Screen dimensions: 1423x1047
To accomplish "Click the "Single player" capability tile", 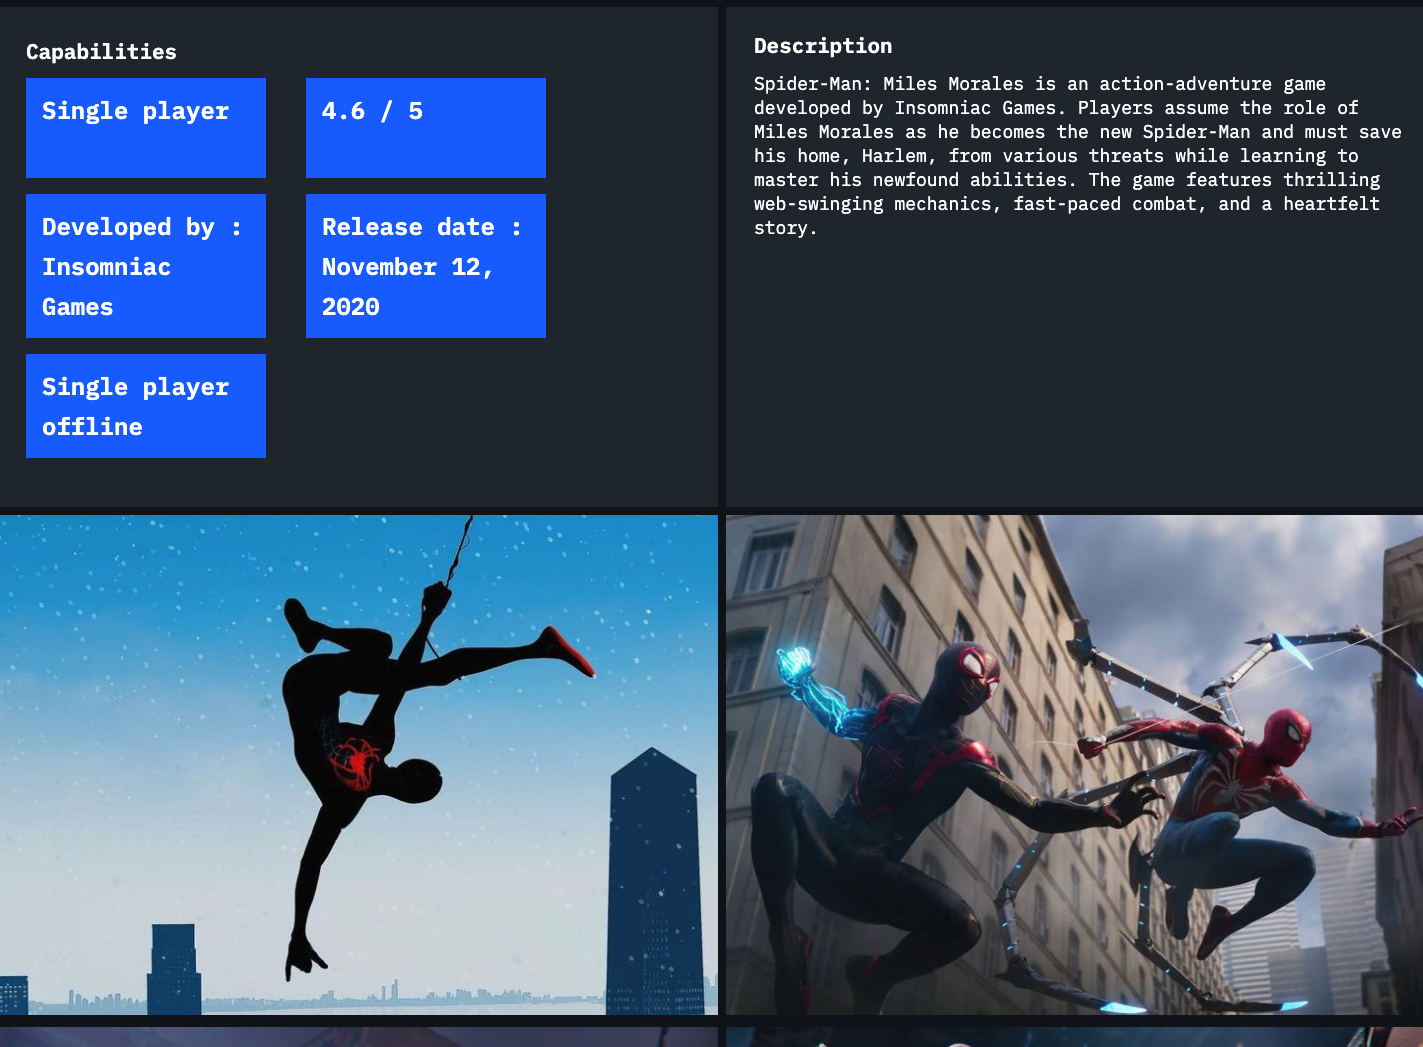I will pyautogui.click(x=146, y=128).
